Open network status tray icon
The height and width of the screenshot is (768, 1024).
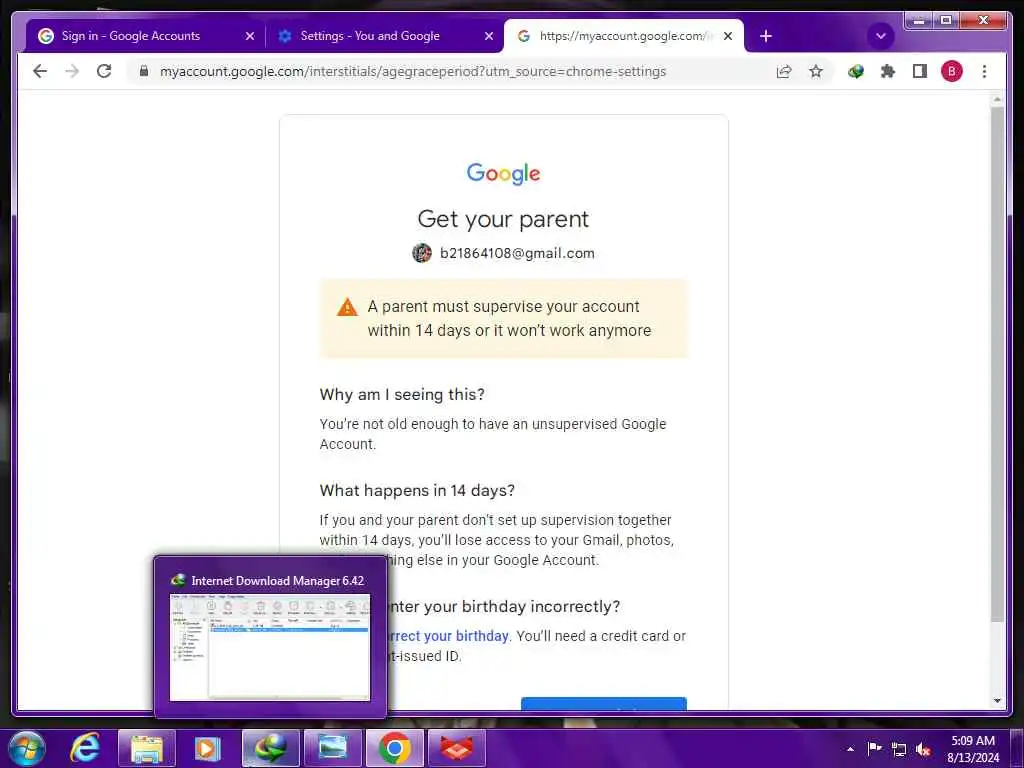(x=899, y=749)
